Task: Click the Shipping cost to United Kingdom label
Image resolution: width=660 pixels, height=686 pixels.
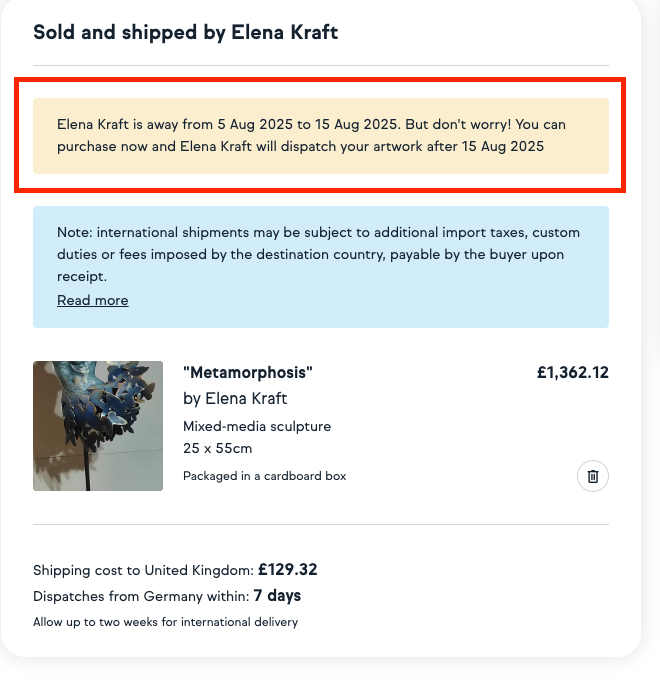Action: pos(143,570)
